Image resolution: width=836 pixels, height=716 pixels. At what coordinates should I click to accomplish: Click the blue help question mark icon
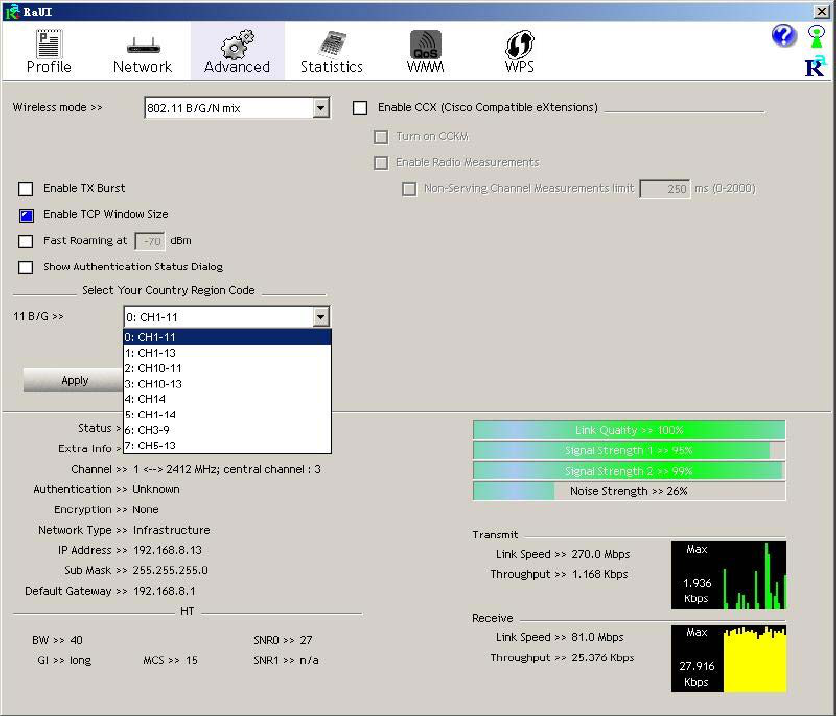[784, 36]
